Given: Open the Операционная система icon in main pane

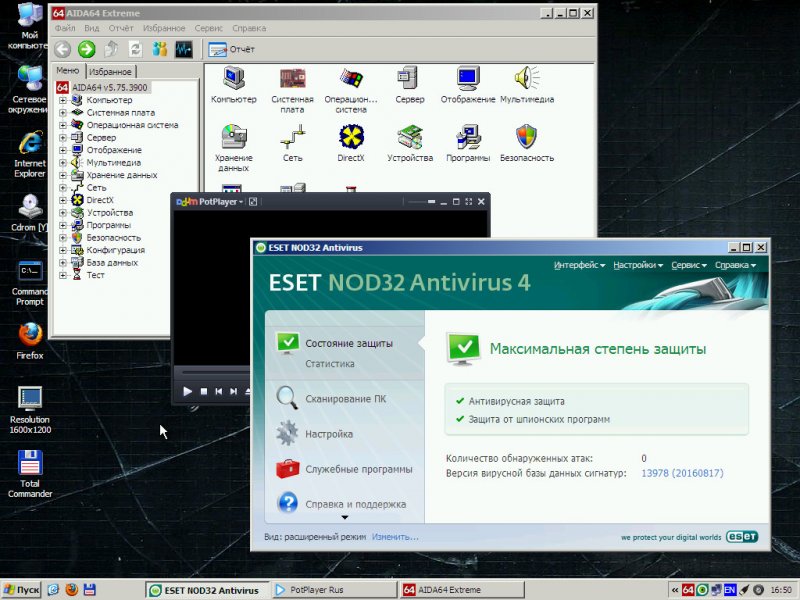Looking at the screenshot, I should (351, 90).
